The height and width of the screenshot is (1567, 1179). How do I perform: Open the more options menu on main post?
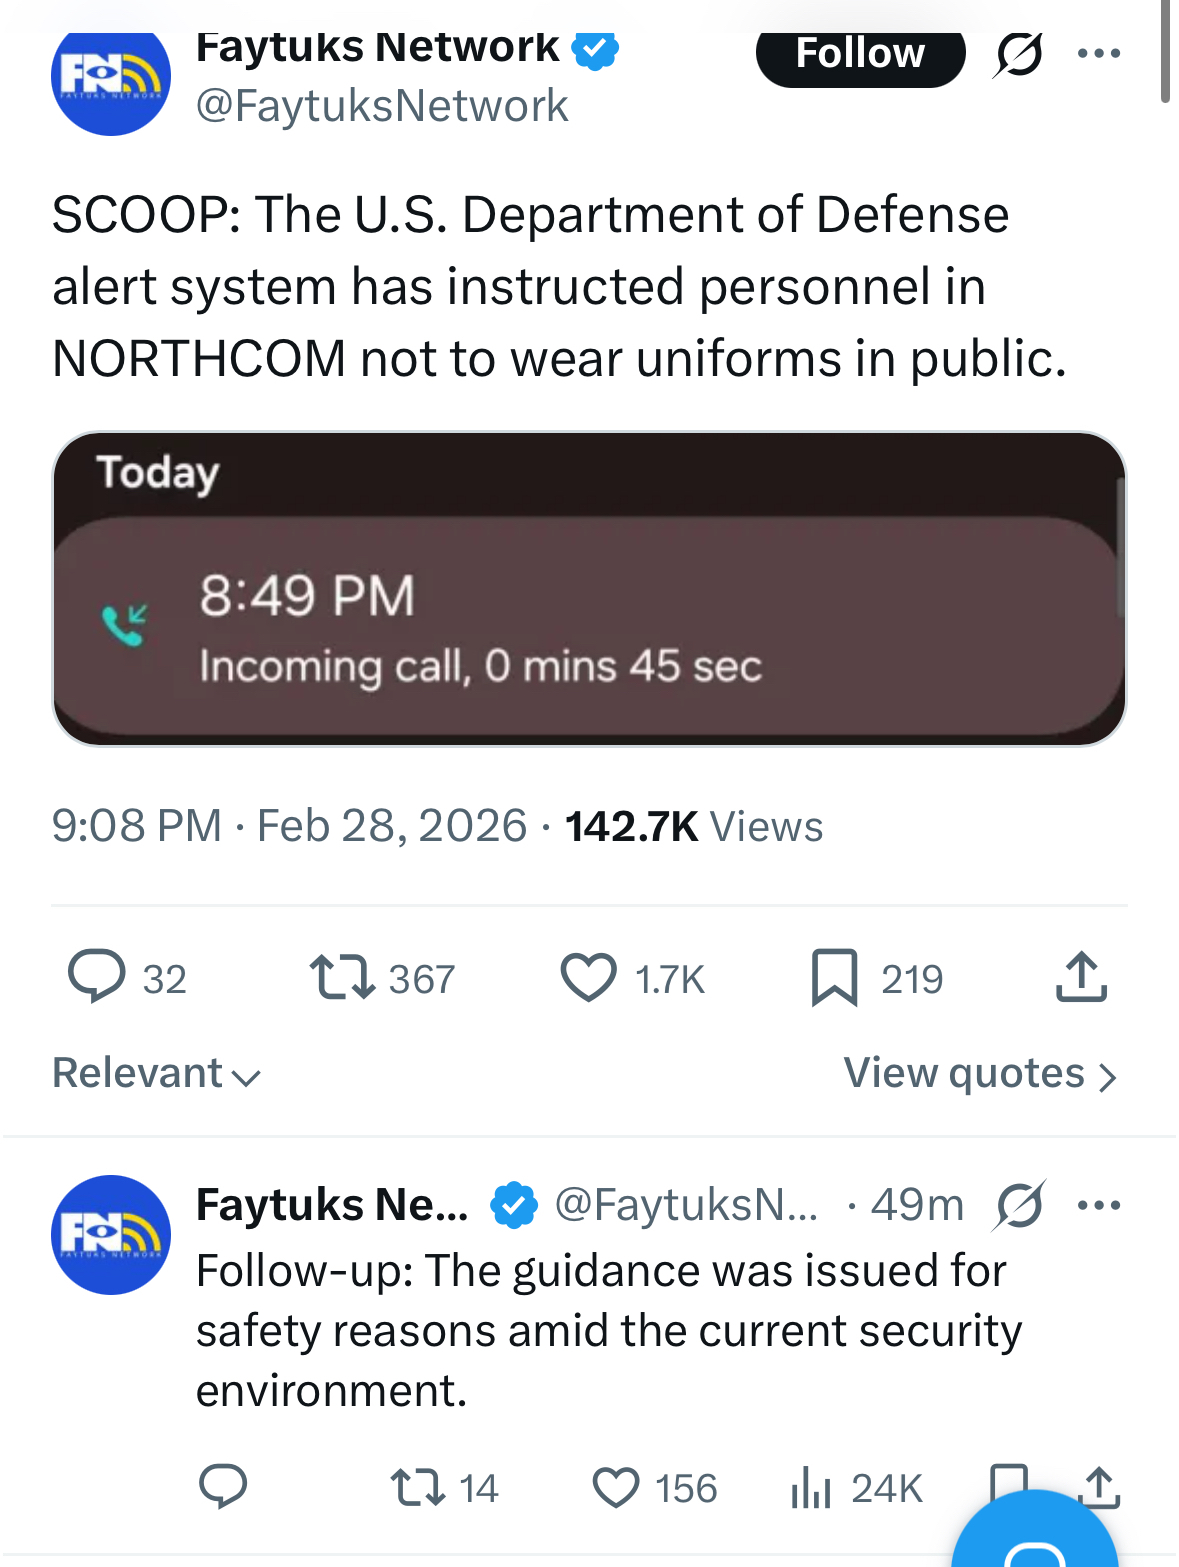click(1099, 54)
